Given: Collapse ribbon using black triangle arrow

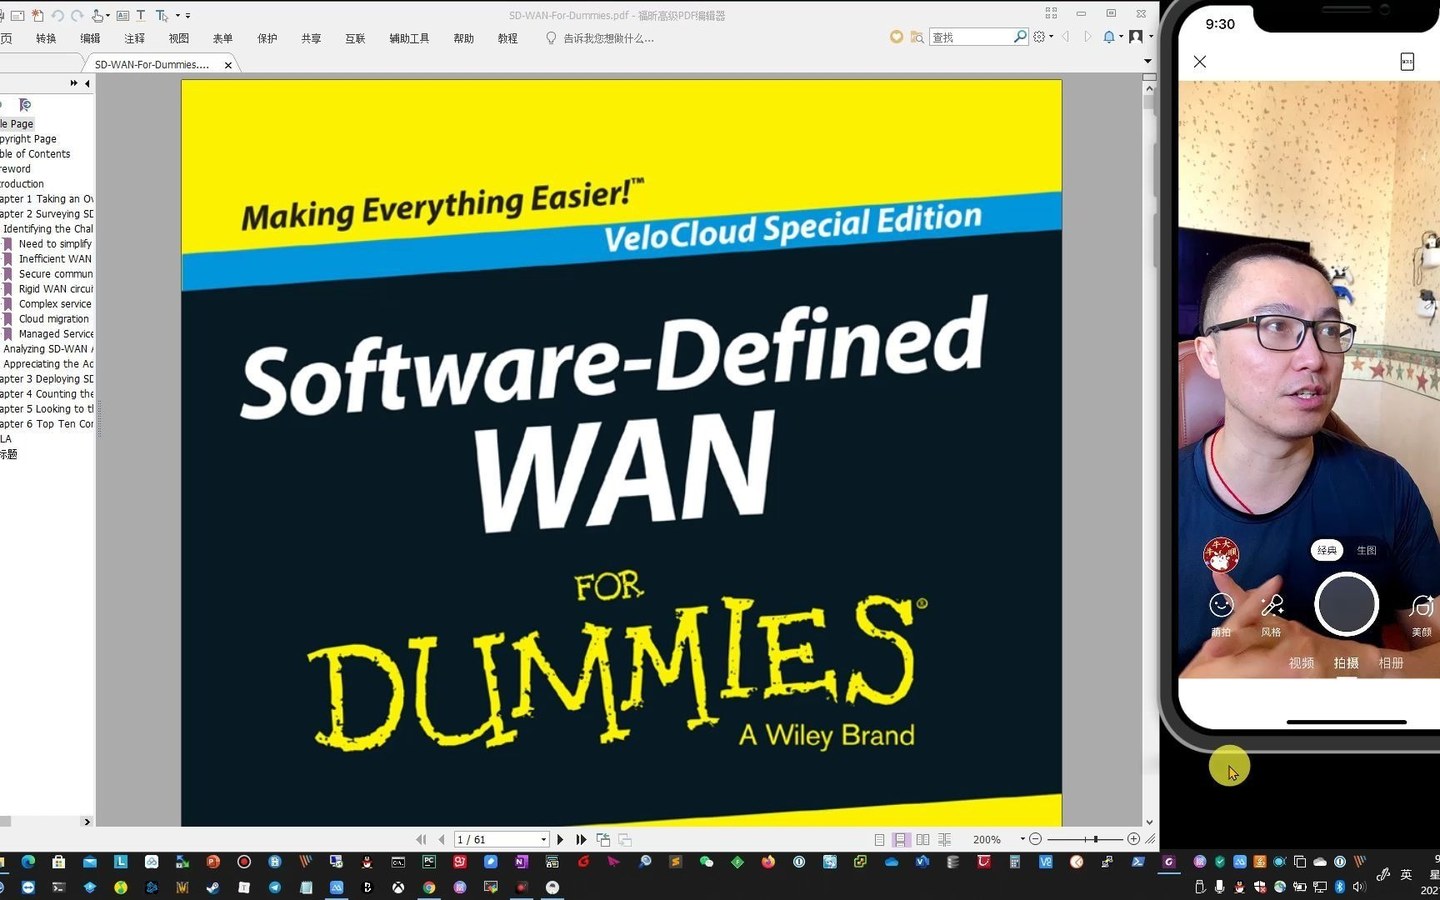Looking at the screenshot, I should coord(1148,62).
